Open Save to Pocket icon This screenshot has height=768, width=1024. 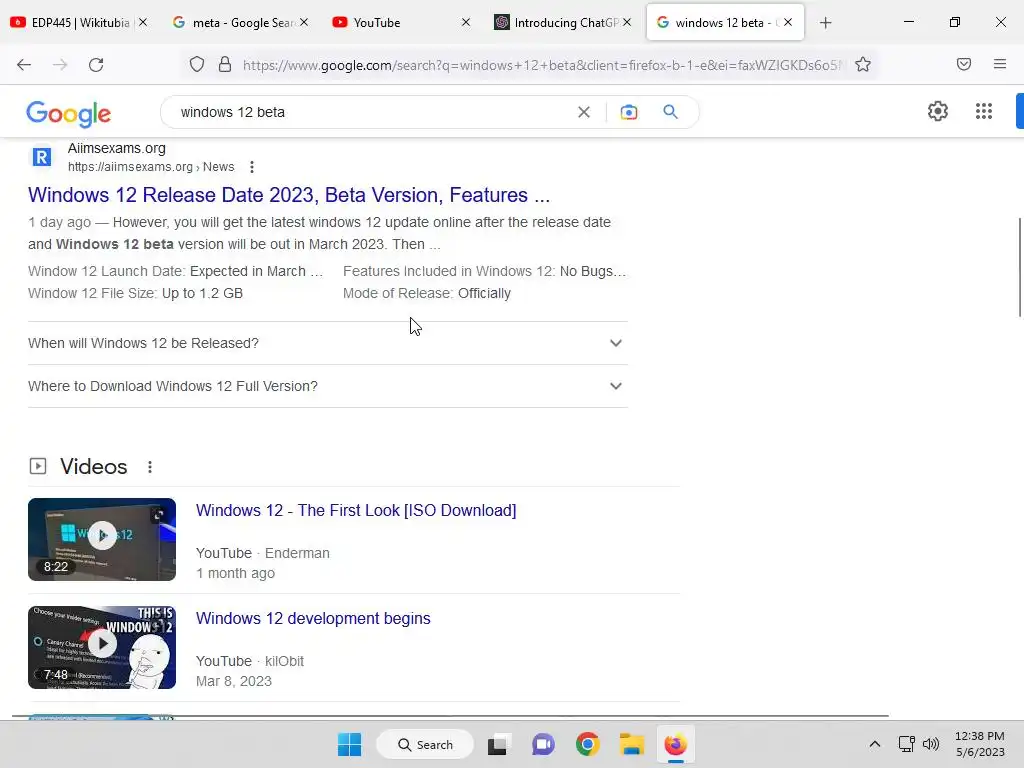[964, 64]
